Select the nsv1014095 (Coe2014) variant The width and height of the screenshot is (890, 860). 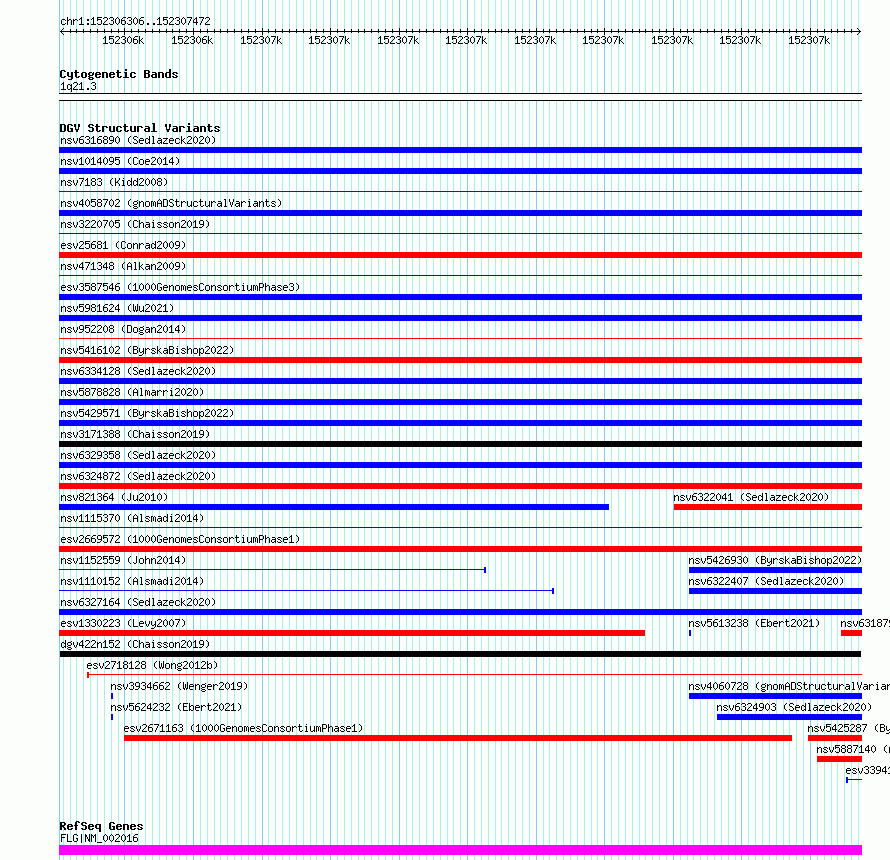[120, 161]
